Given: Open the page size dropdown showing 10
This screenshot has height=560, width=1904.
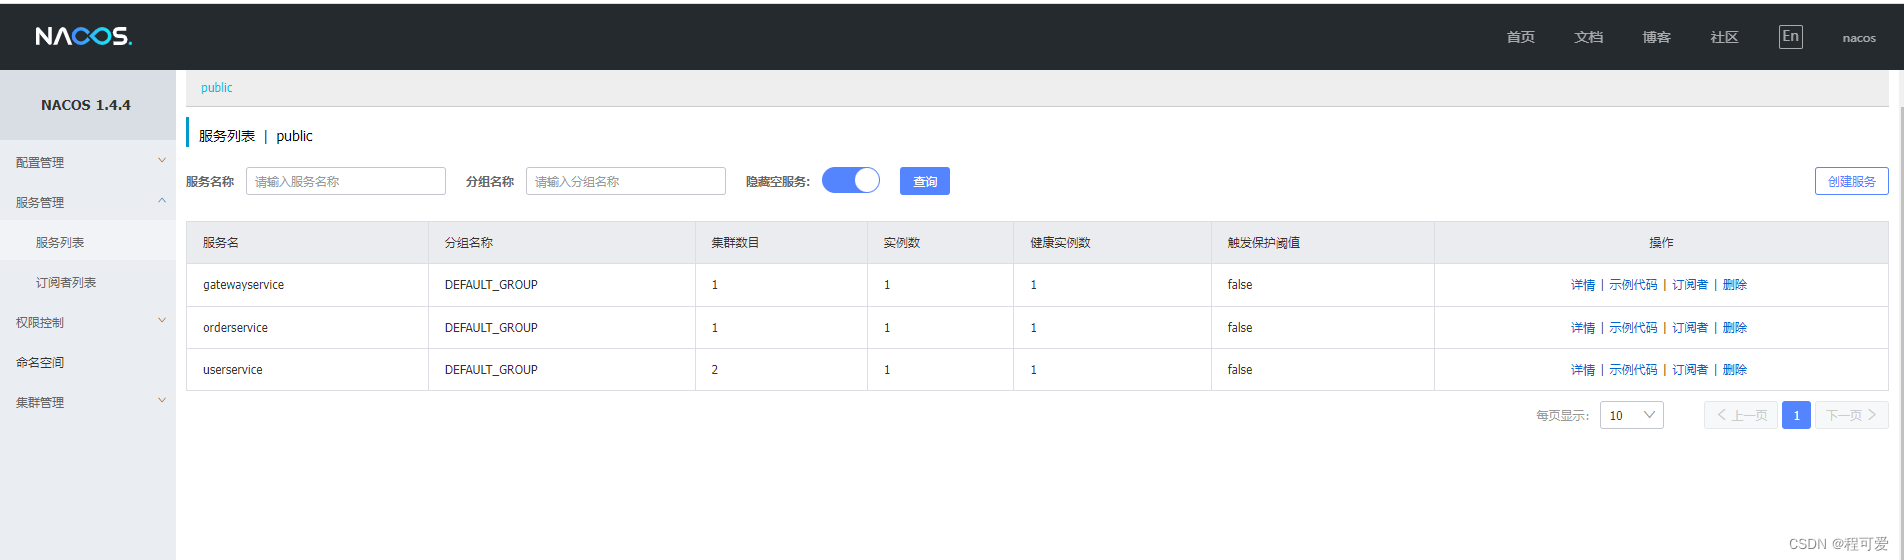Looking at the screenshot, I should pos(1631,415).
